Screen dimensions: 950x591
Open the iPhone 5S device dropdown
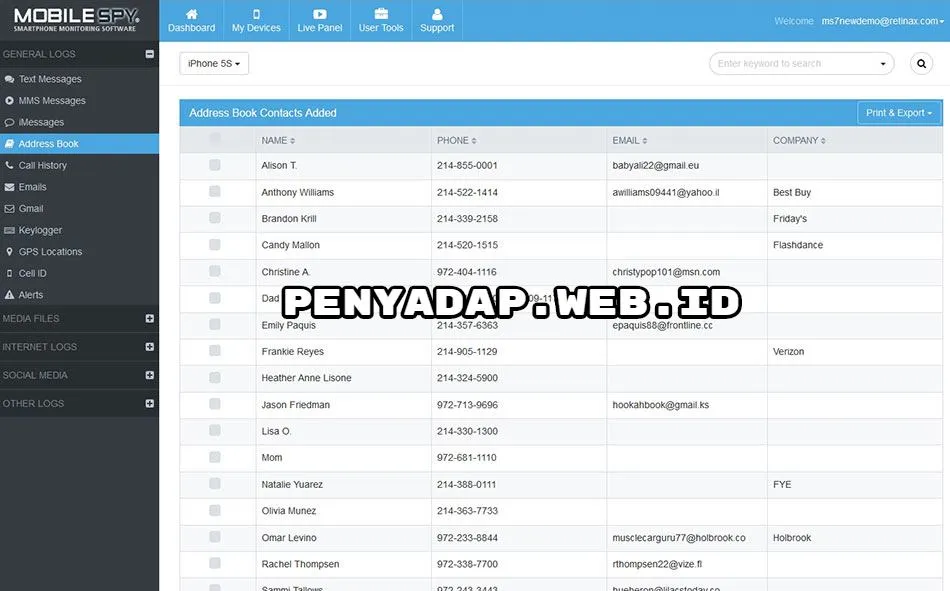click(x=214, y=64)
